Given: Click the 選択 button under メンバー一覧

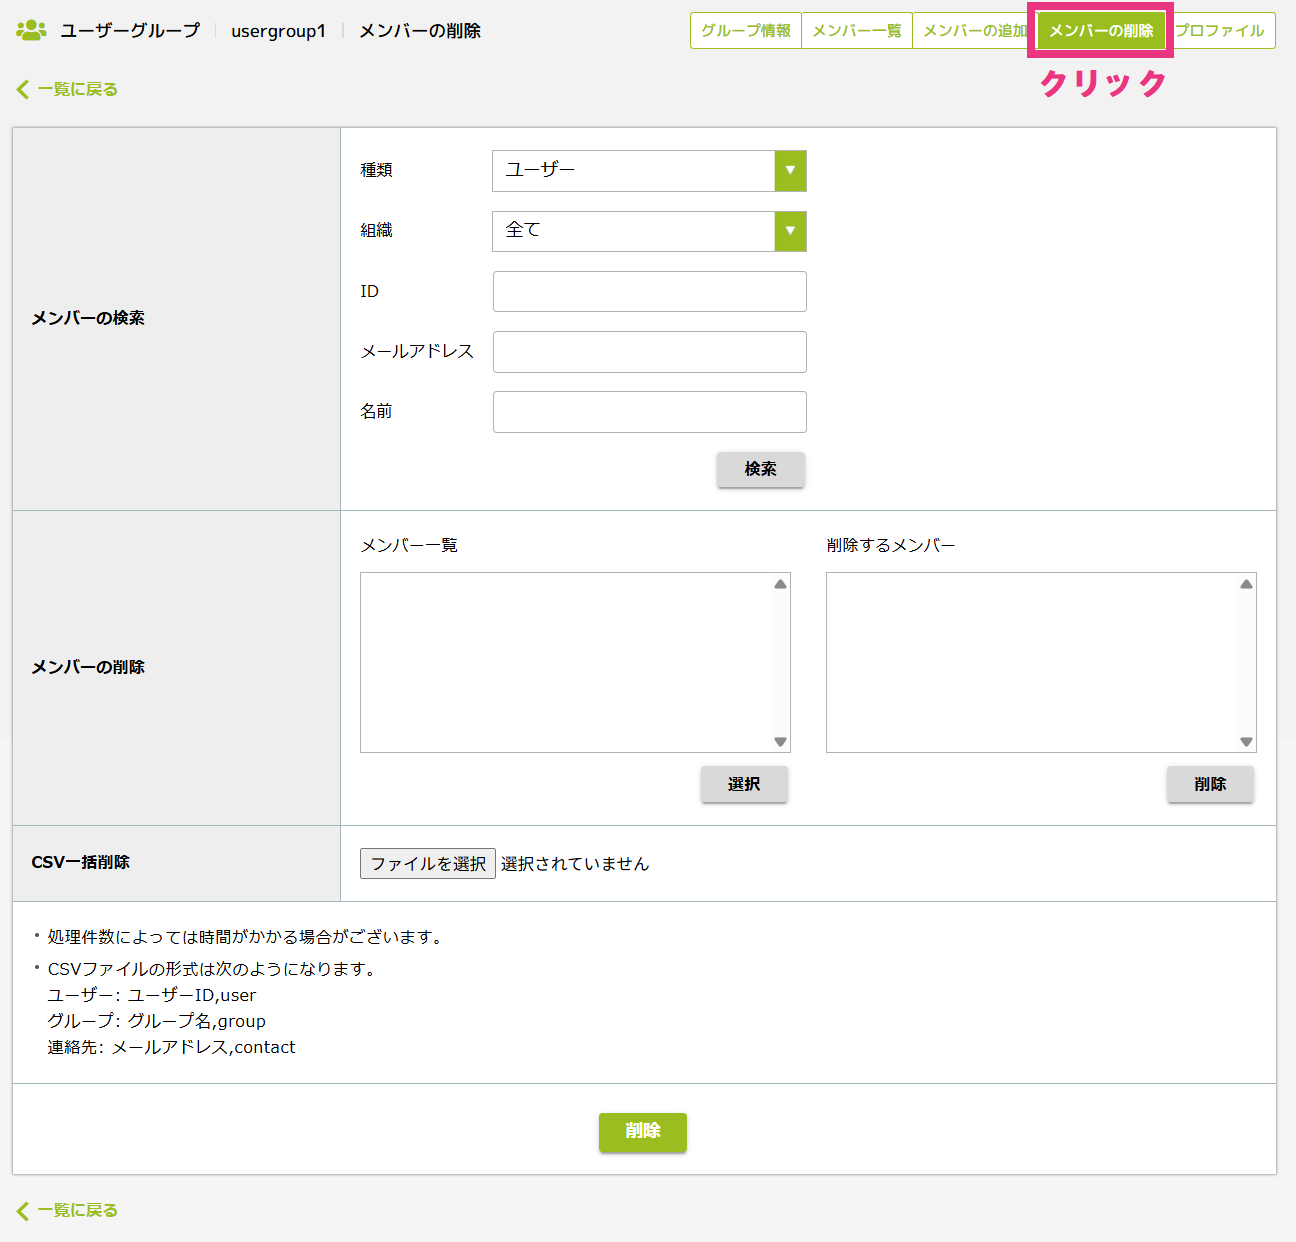Looking at the screenshot, I should click(744, 784).
